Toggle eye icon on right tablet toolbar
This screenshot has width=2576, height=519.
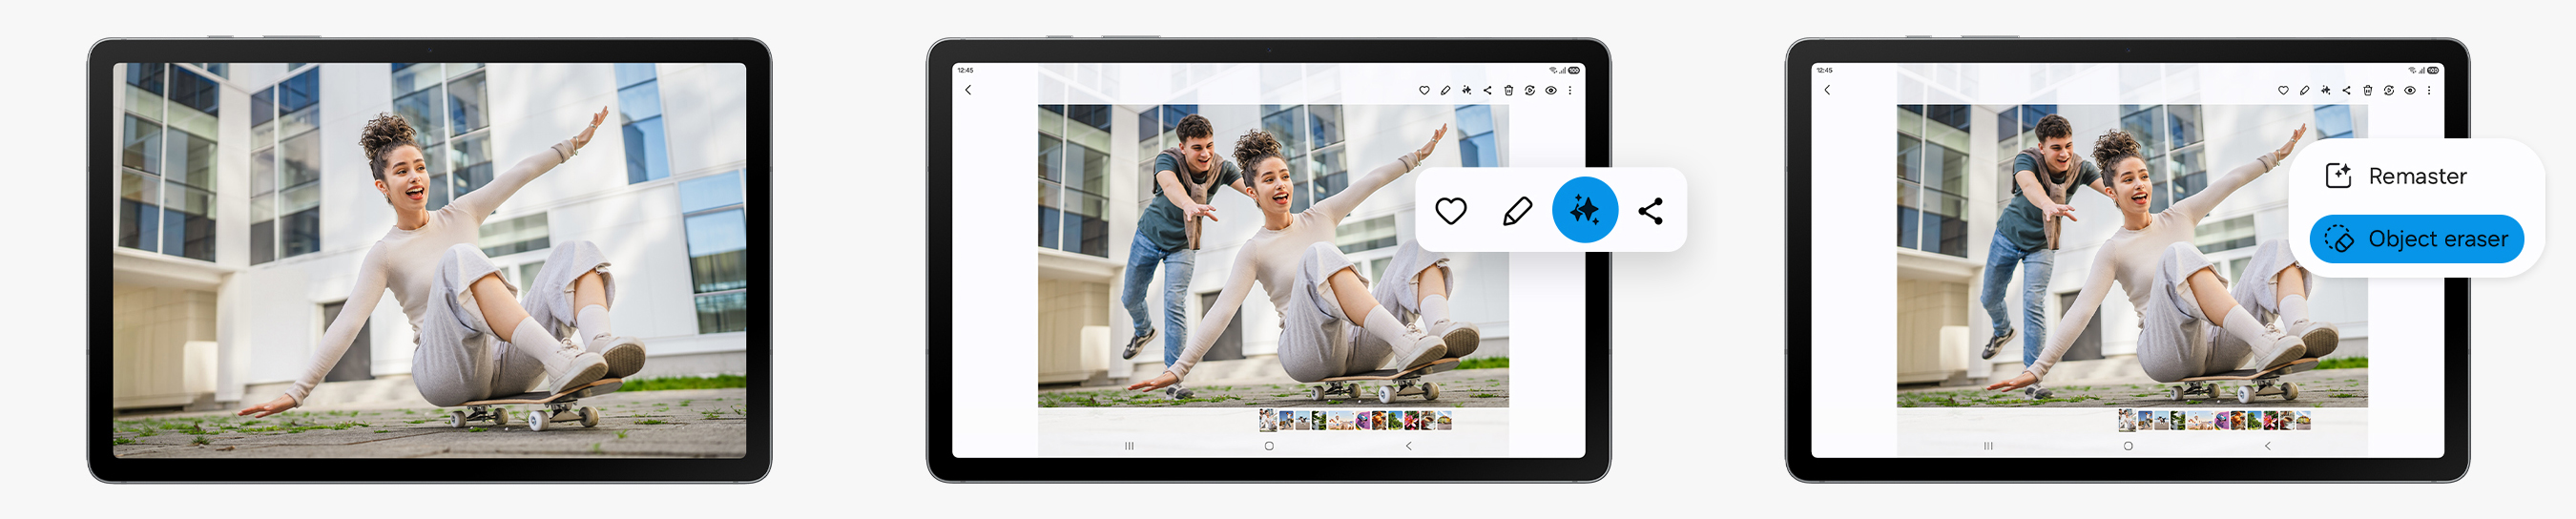(2409, 91)
